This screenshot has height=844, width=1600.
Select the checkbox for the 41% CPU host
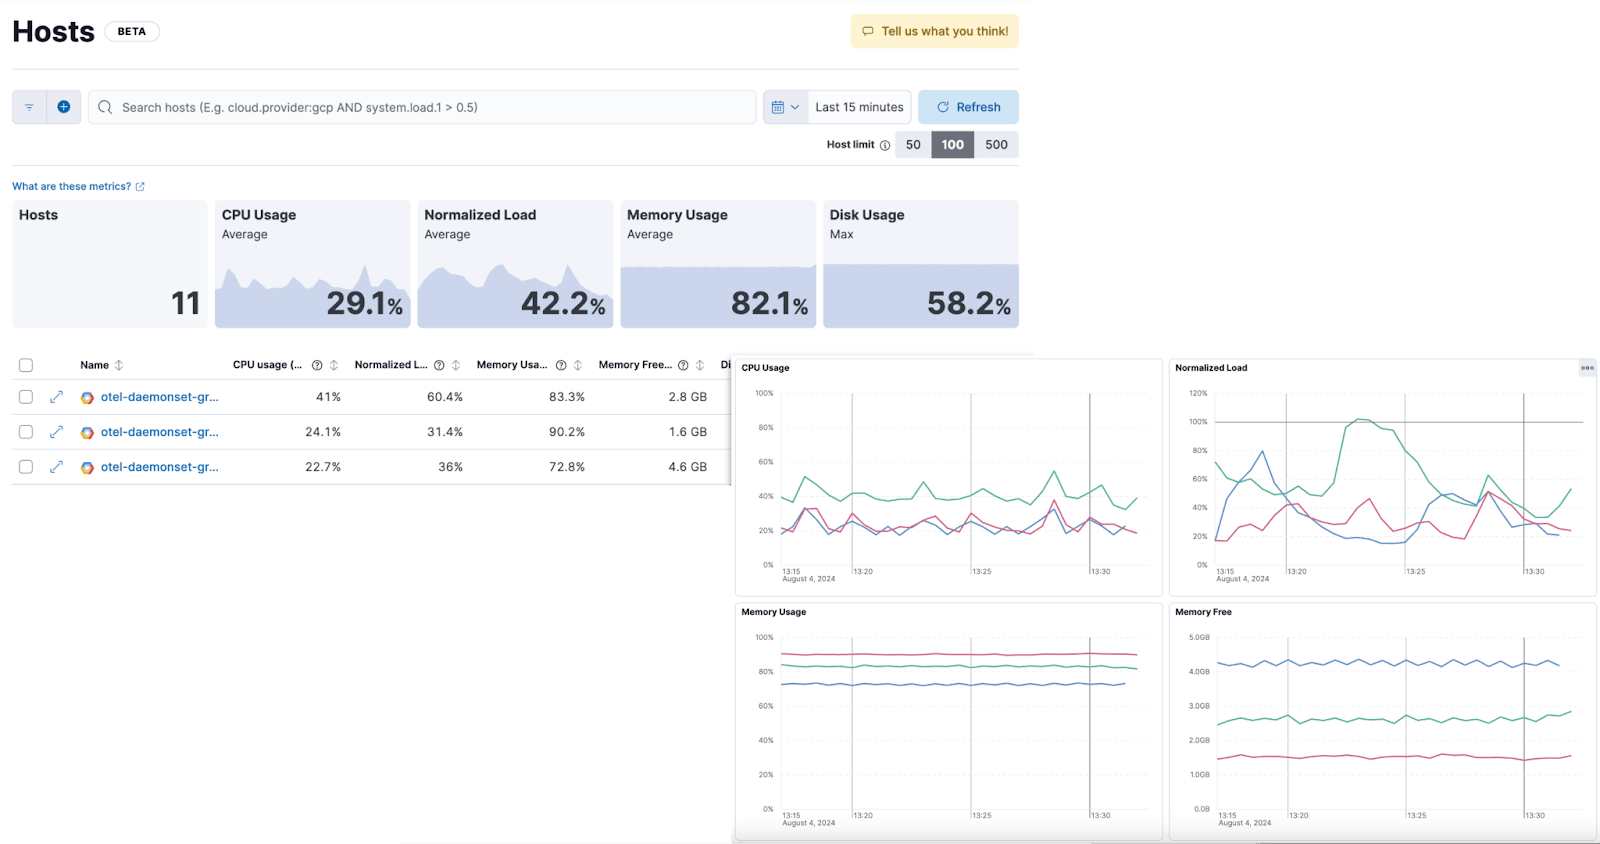pyautogui.click(x=26, y=397)
